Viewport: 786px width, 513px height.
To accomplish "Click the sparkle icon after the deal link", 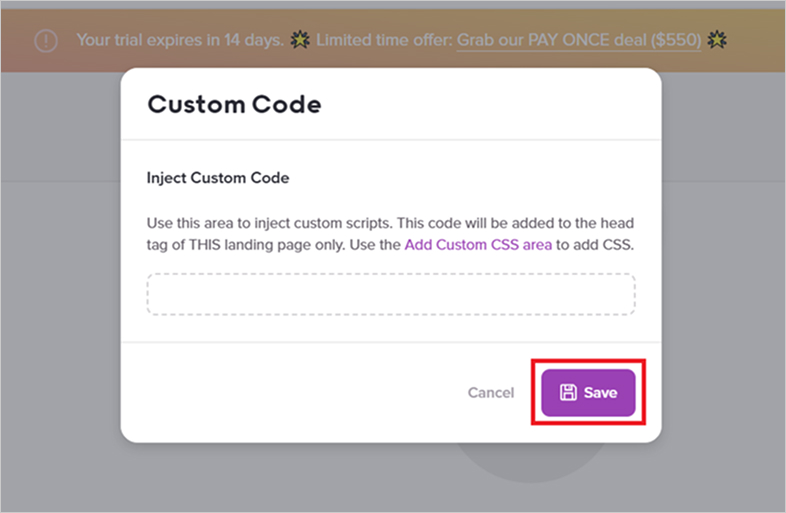I will click(x=715, y=41).
